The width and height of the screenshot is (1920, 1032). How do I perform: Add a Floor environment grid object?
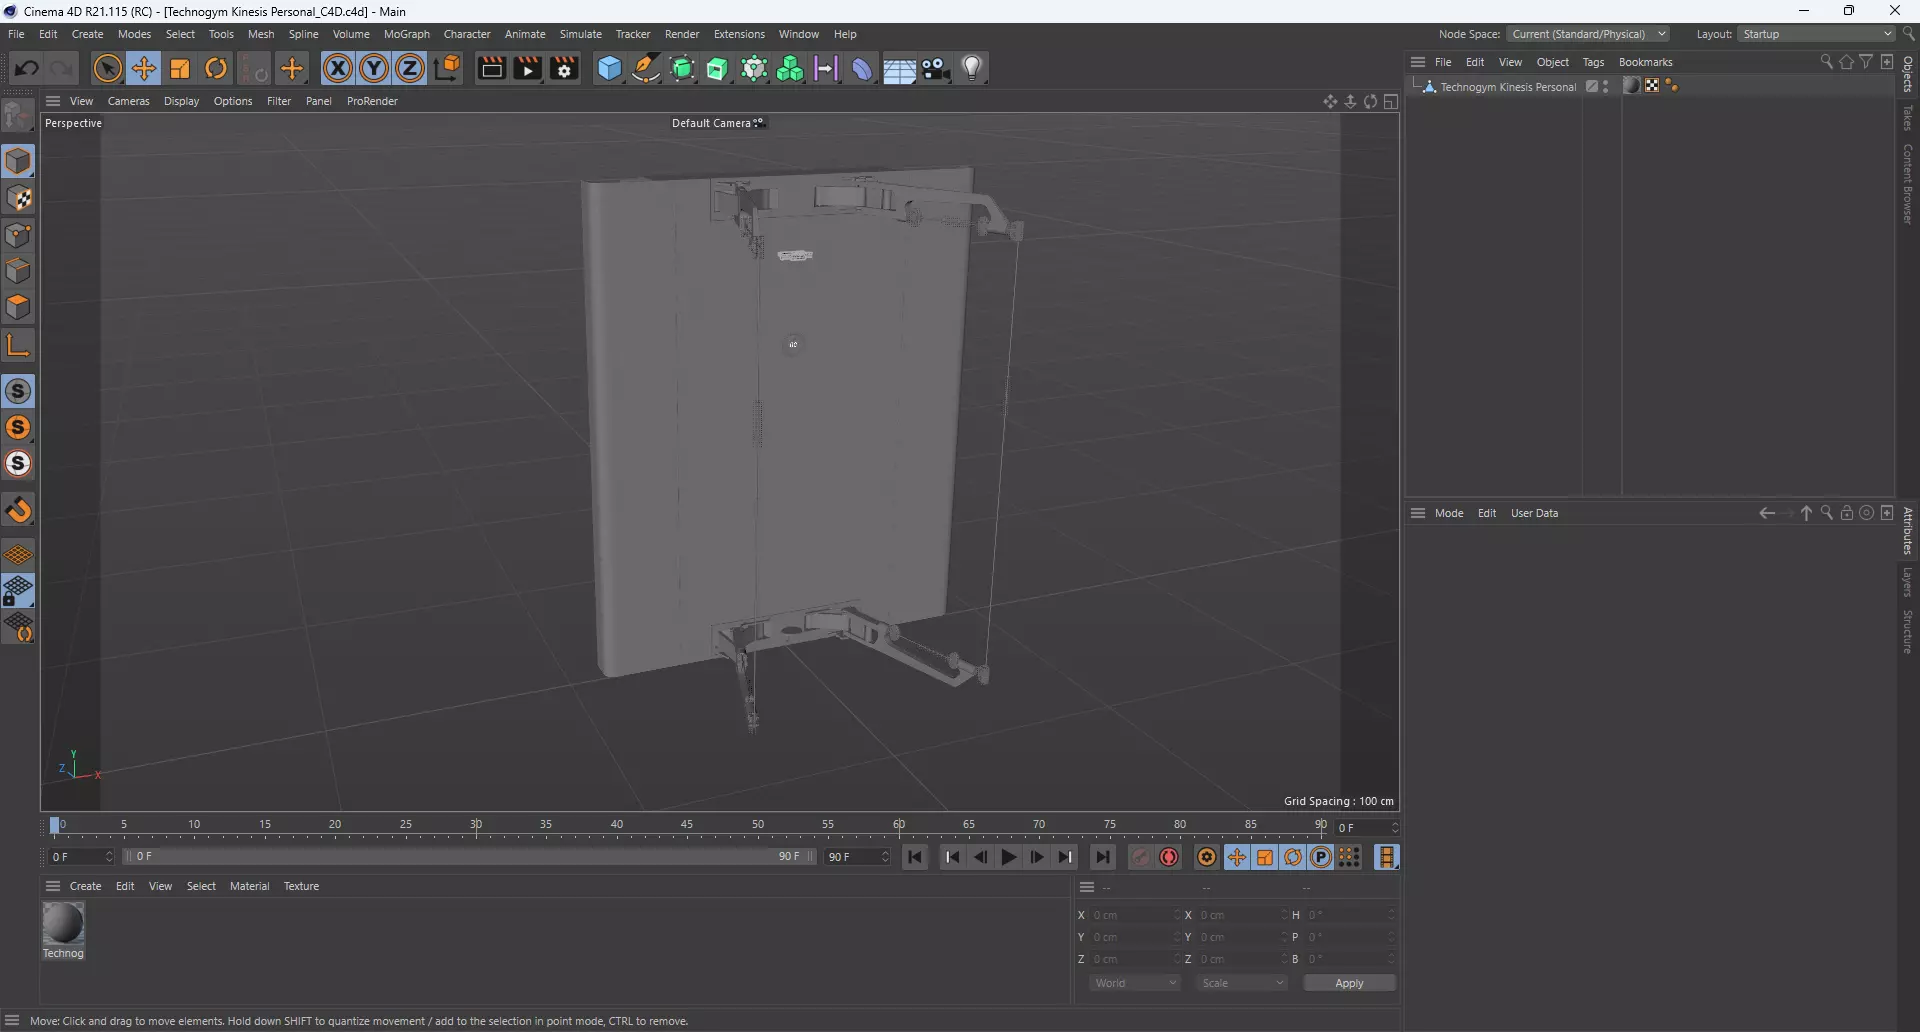pyautogui.click(x=899, y=68)
